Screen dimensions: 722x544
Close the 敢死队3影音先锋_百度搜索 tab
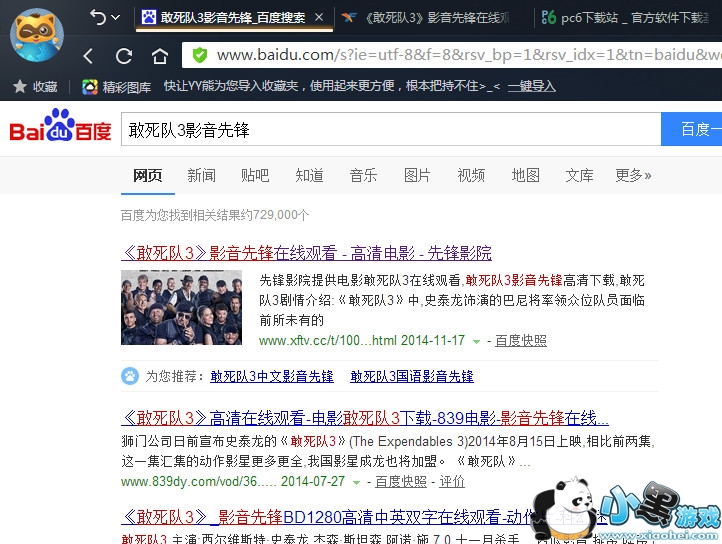[x=319, y=18]
